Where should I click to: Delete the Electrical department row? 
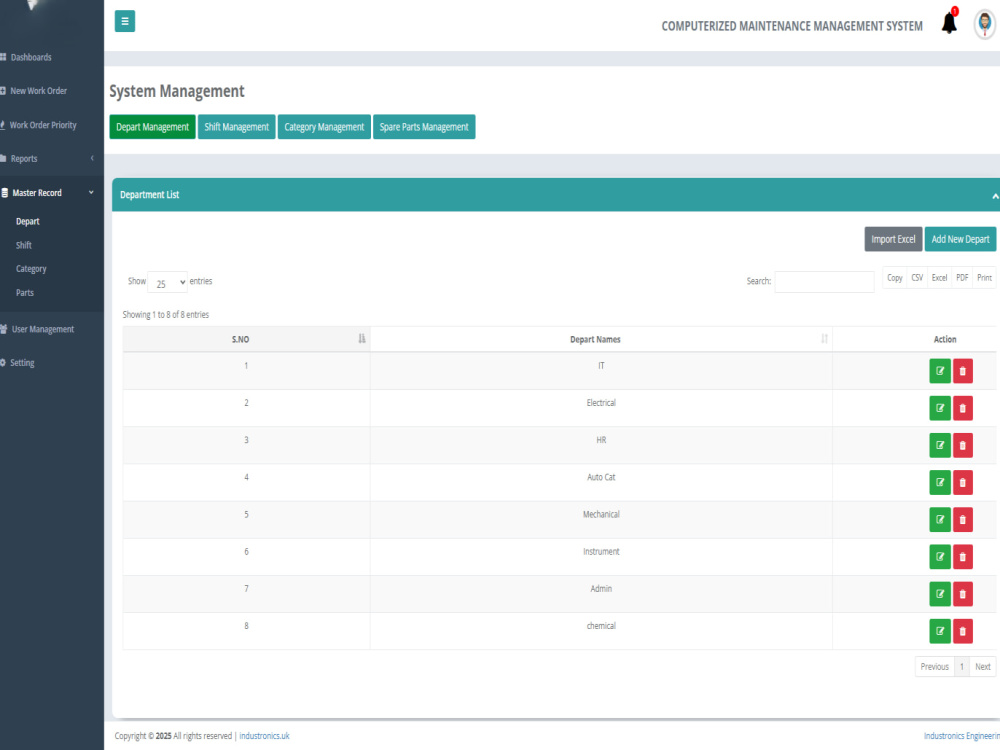963,408
